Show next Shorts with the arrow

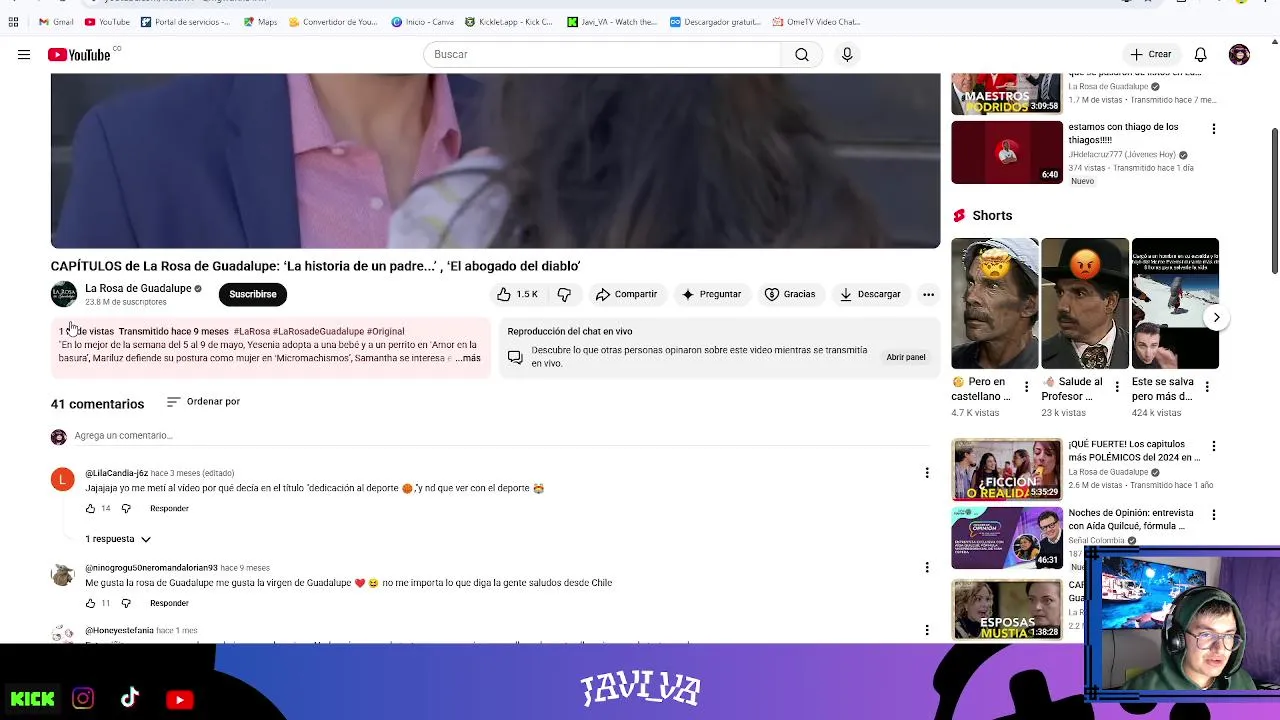coord(1216,317)
